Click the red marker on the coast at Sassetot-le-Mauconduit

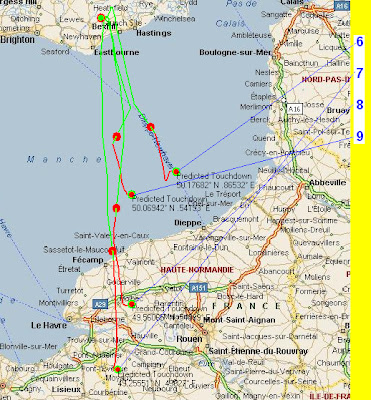pos(112,251)
